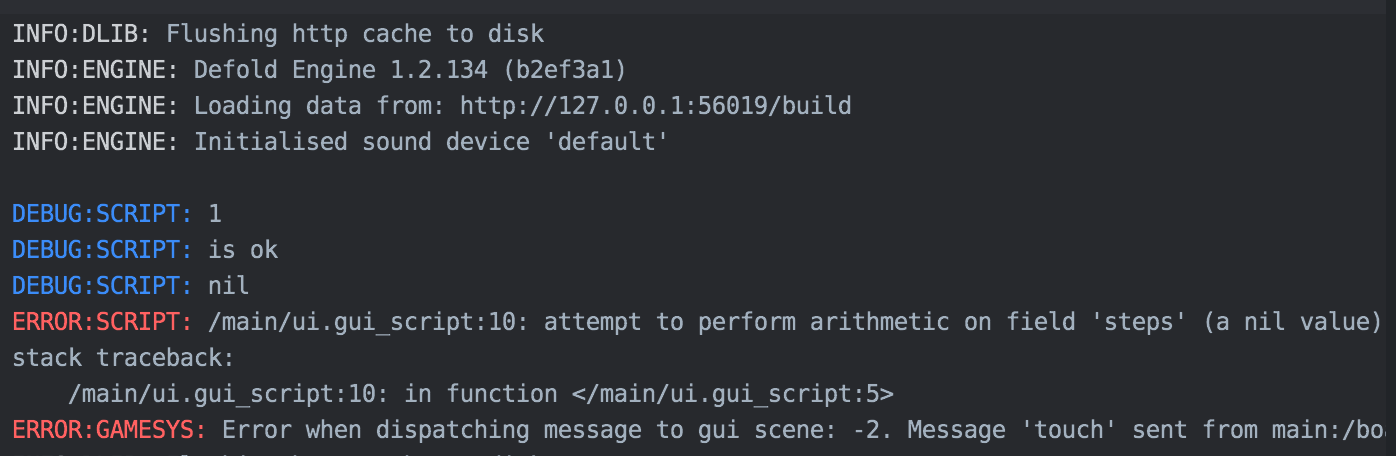Click the 'Initialised sound device' log line
This screenshot has height=456, width=1396.
click(339, 142)
